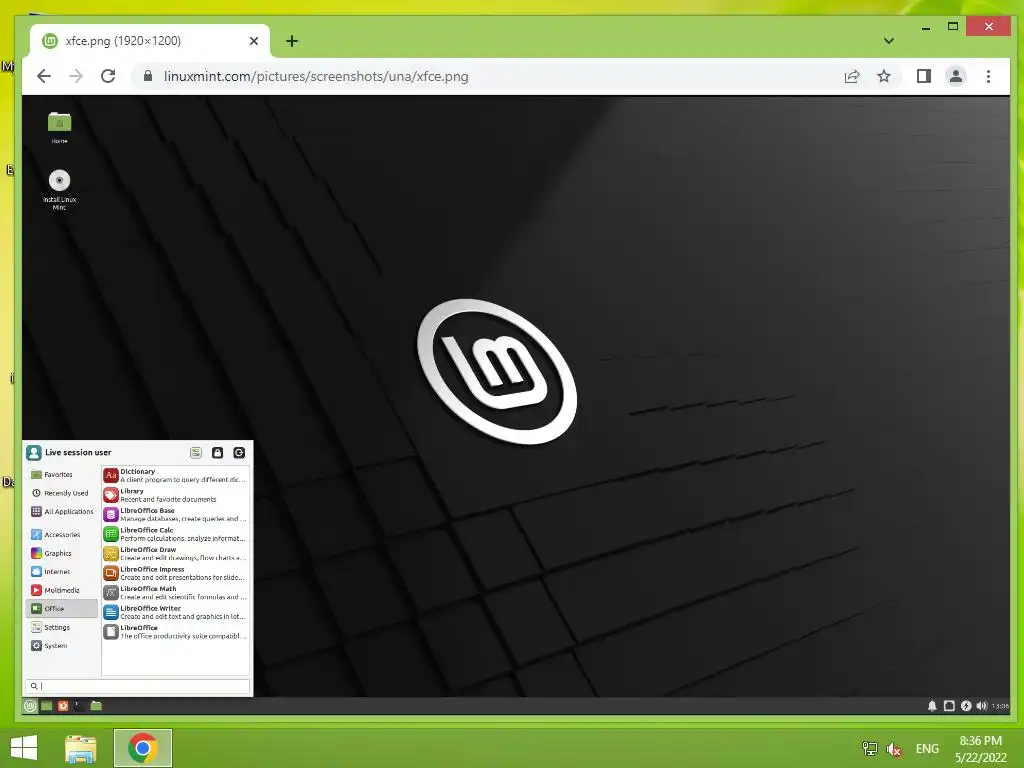Show All Applications category
The width and height of the screenshot is (1024, 768).
[62, 511]
